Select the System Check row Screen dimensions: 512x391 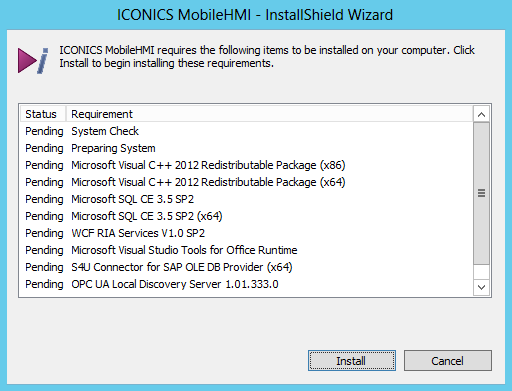(247, 131)
